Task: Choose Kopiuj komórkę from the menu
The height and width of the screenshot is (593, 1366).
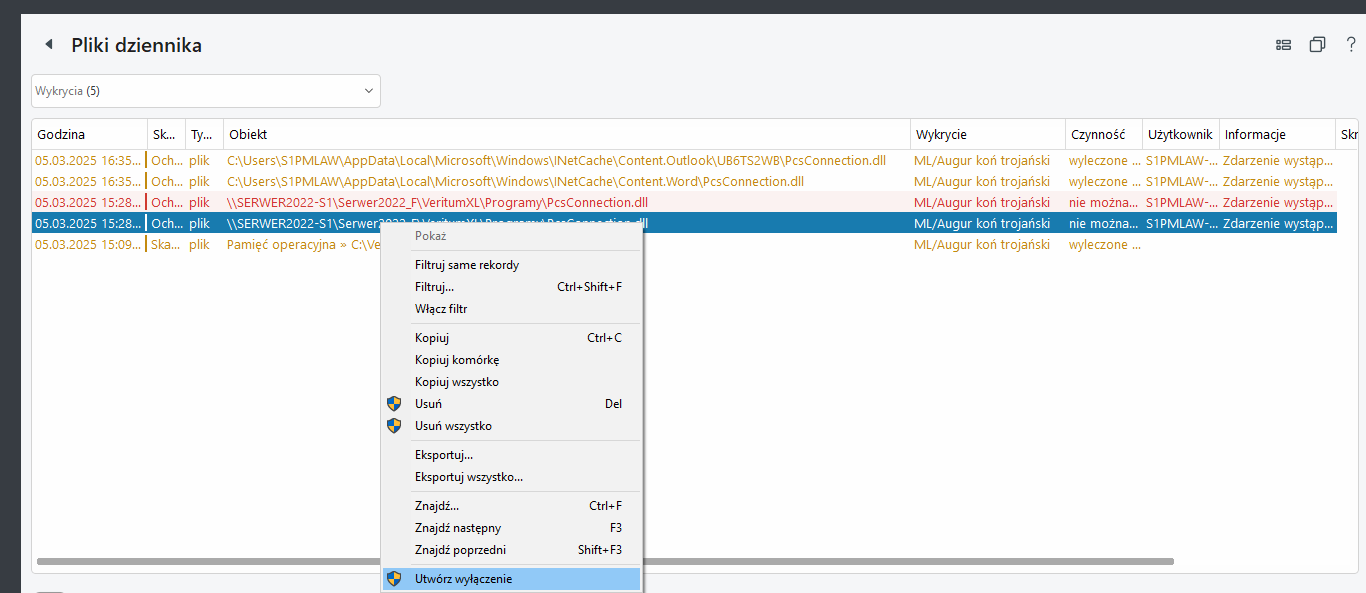Action: click(457, 360)
